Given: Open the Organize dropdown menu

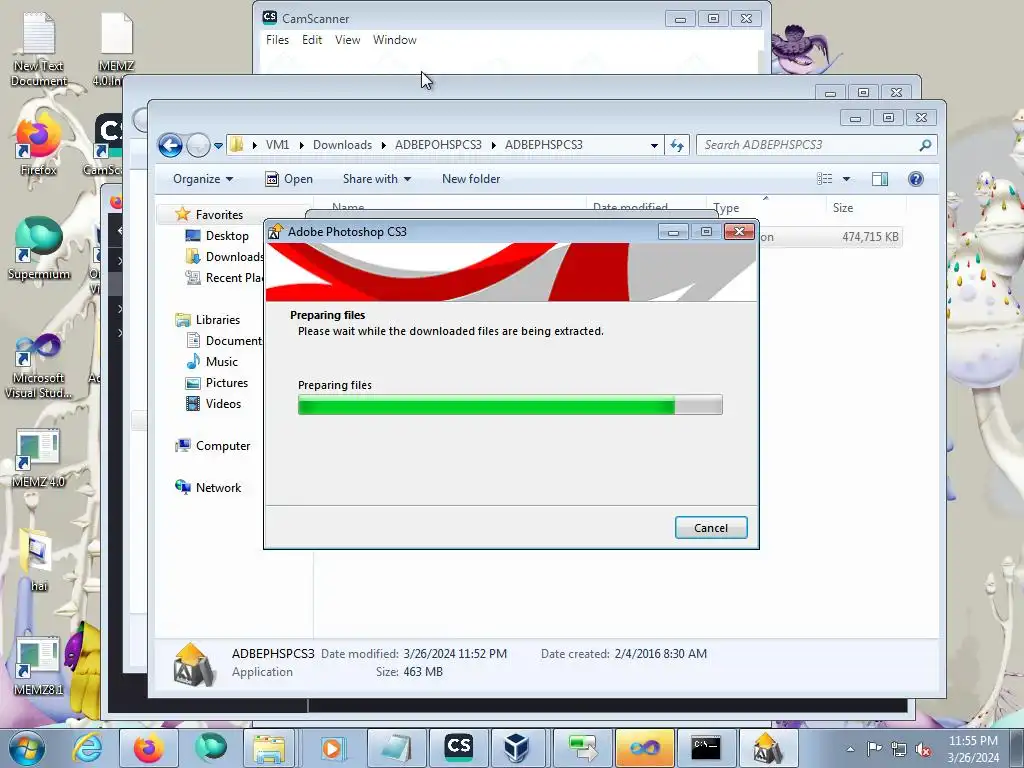Looking at the screenshot, I should 202,179.
